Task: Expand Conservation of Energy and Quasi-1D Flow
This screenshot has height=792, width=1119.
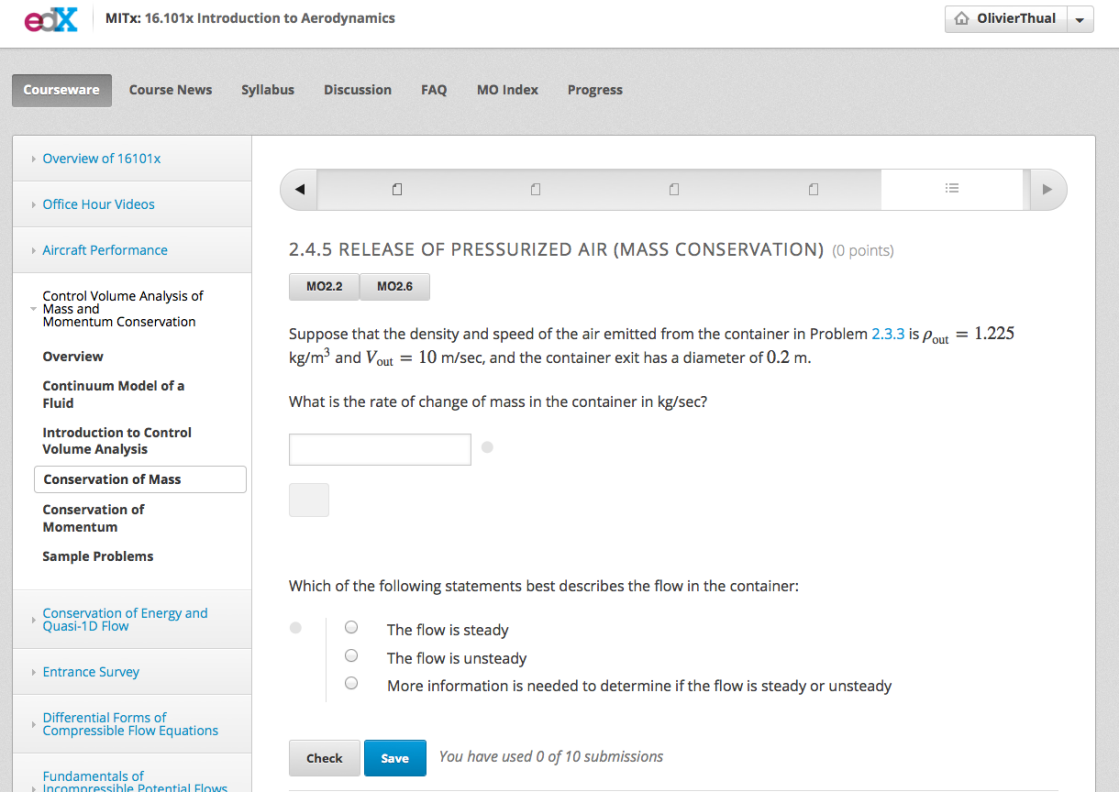Action: tap(125, 619)
